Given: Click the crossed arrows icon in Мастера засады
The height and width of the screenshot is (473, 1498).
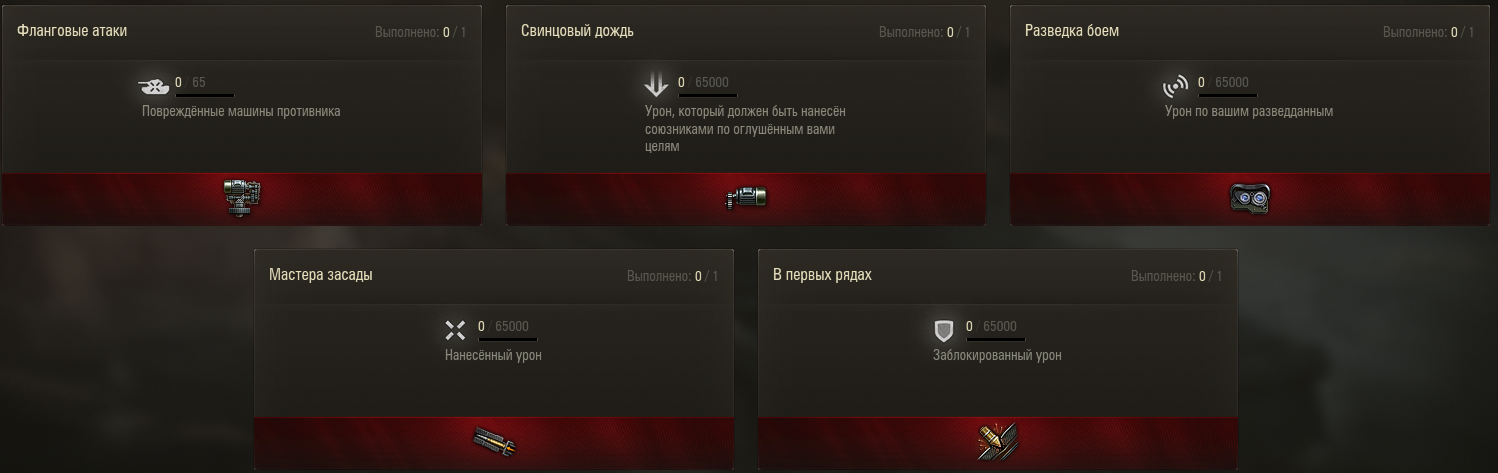Looking at the screenshot, I should click(456, 330).
